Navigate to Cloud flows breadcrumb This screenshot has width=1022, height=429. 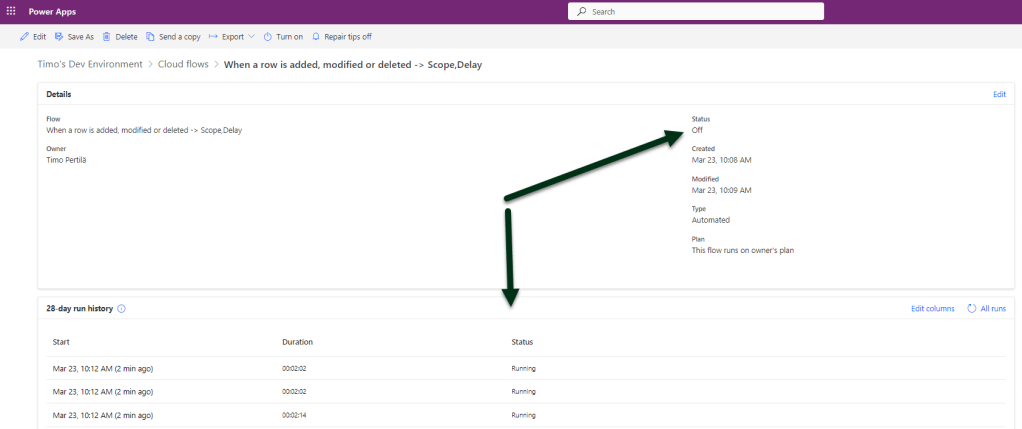pos(184,65)
